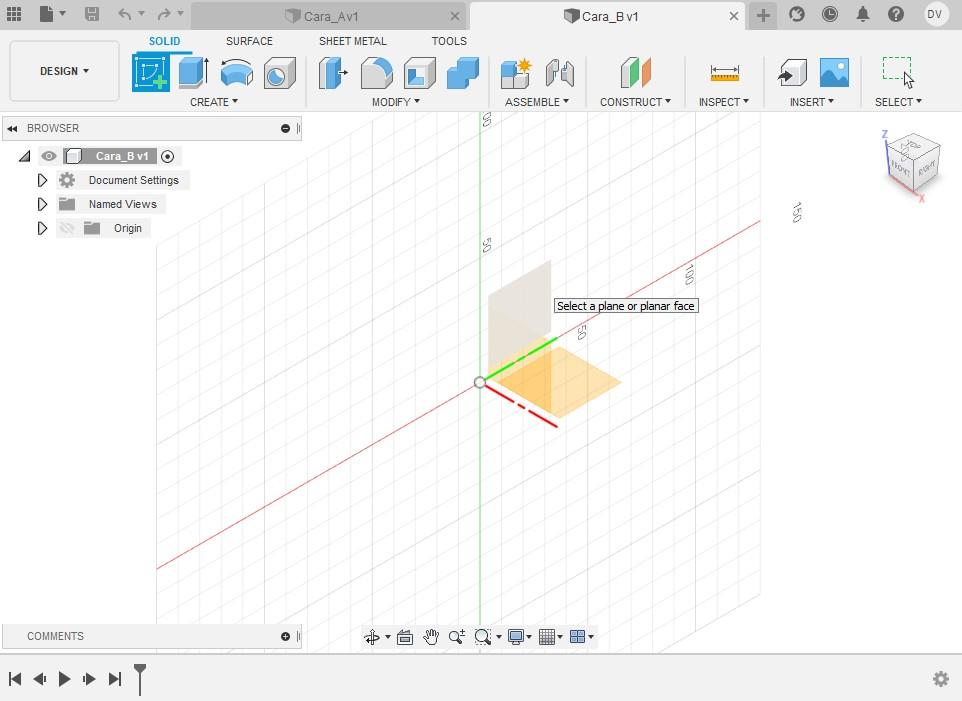
Task: Open the DESIGN workspace dropdown
Action: click(64, 71)
